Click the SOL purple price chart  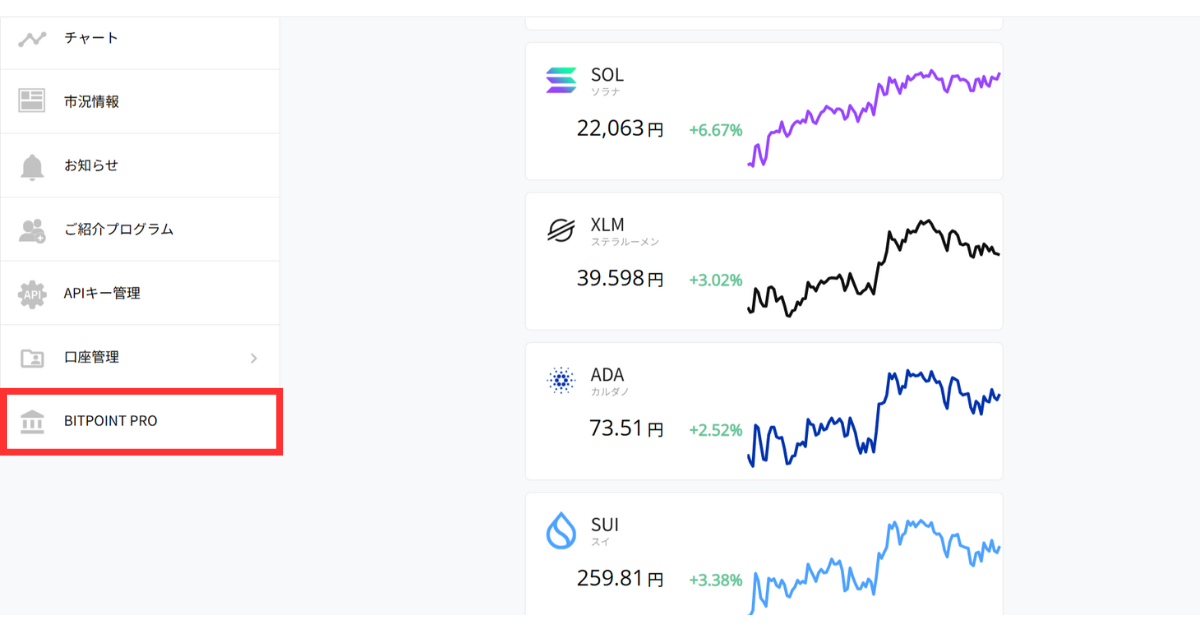874,115
